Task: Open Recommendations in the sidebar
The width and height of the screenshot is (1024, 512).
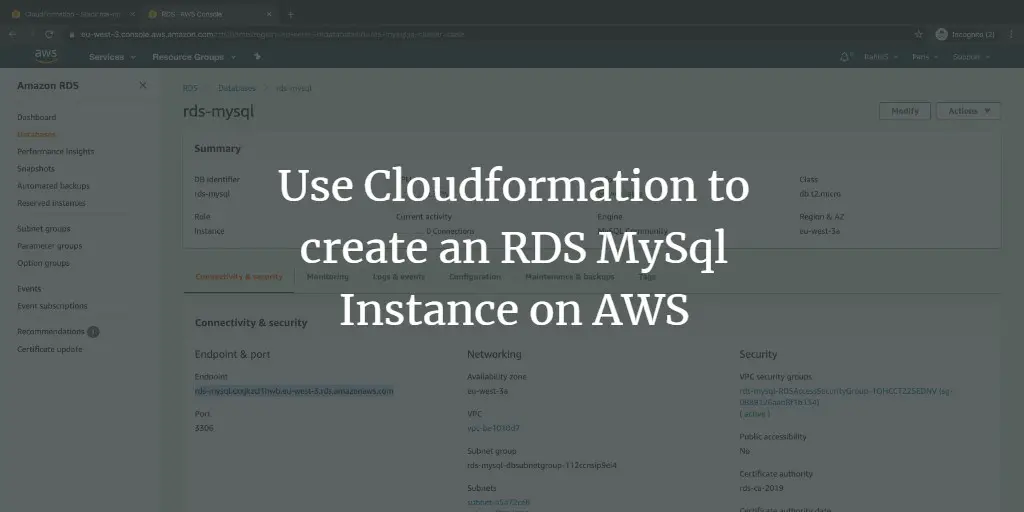Action: point(51,332)
